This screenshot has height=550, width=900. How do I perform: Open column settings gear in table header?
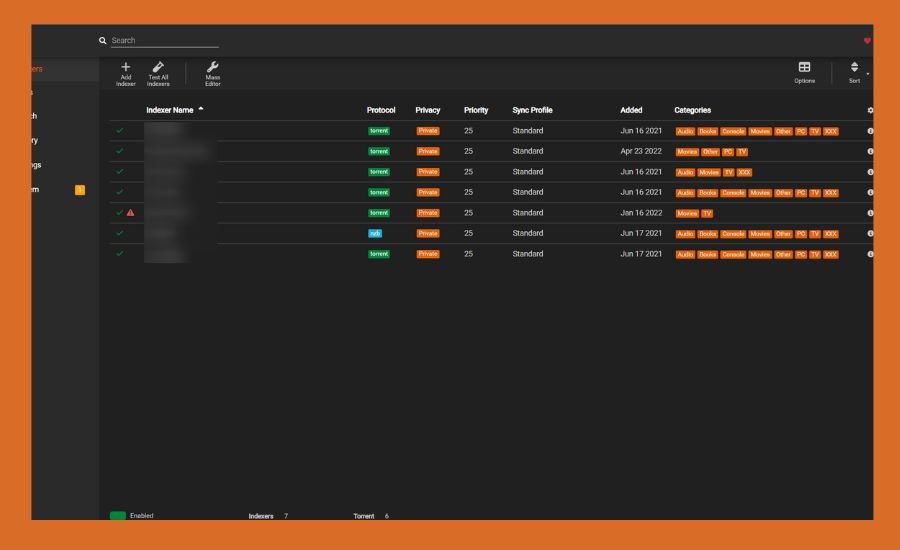(870, 110)
